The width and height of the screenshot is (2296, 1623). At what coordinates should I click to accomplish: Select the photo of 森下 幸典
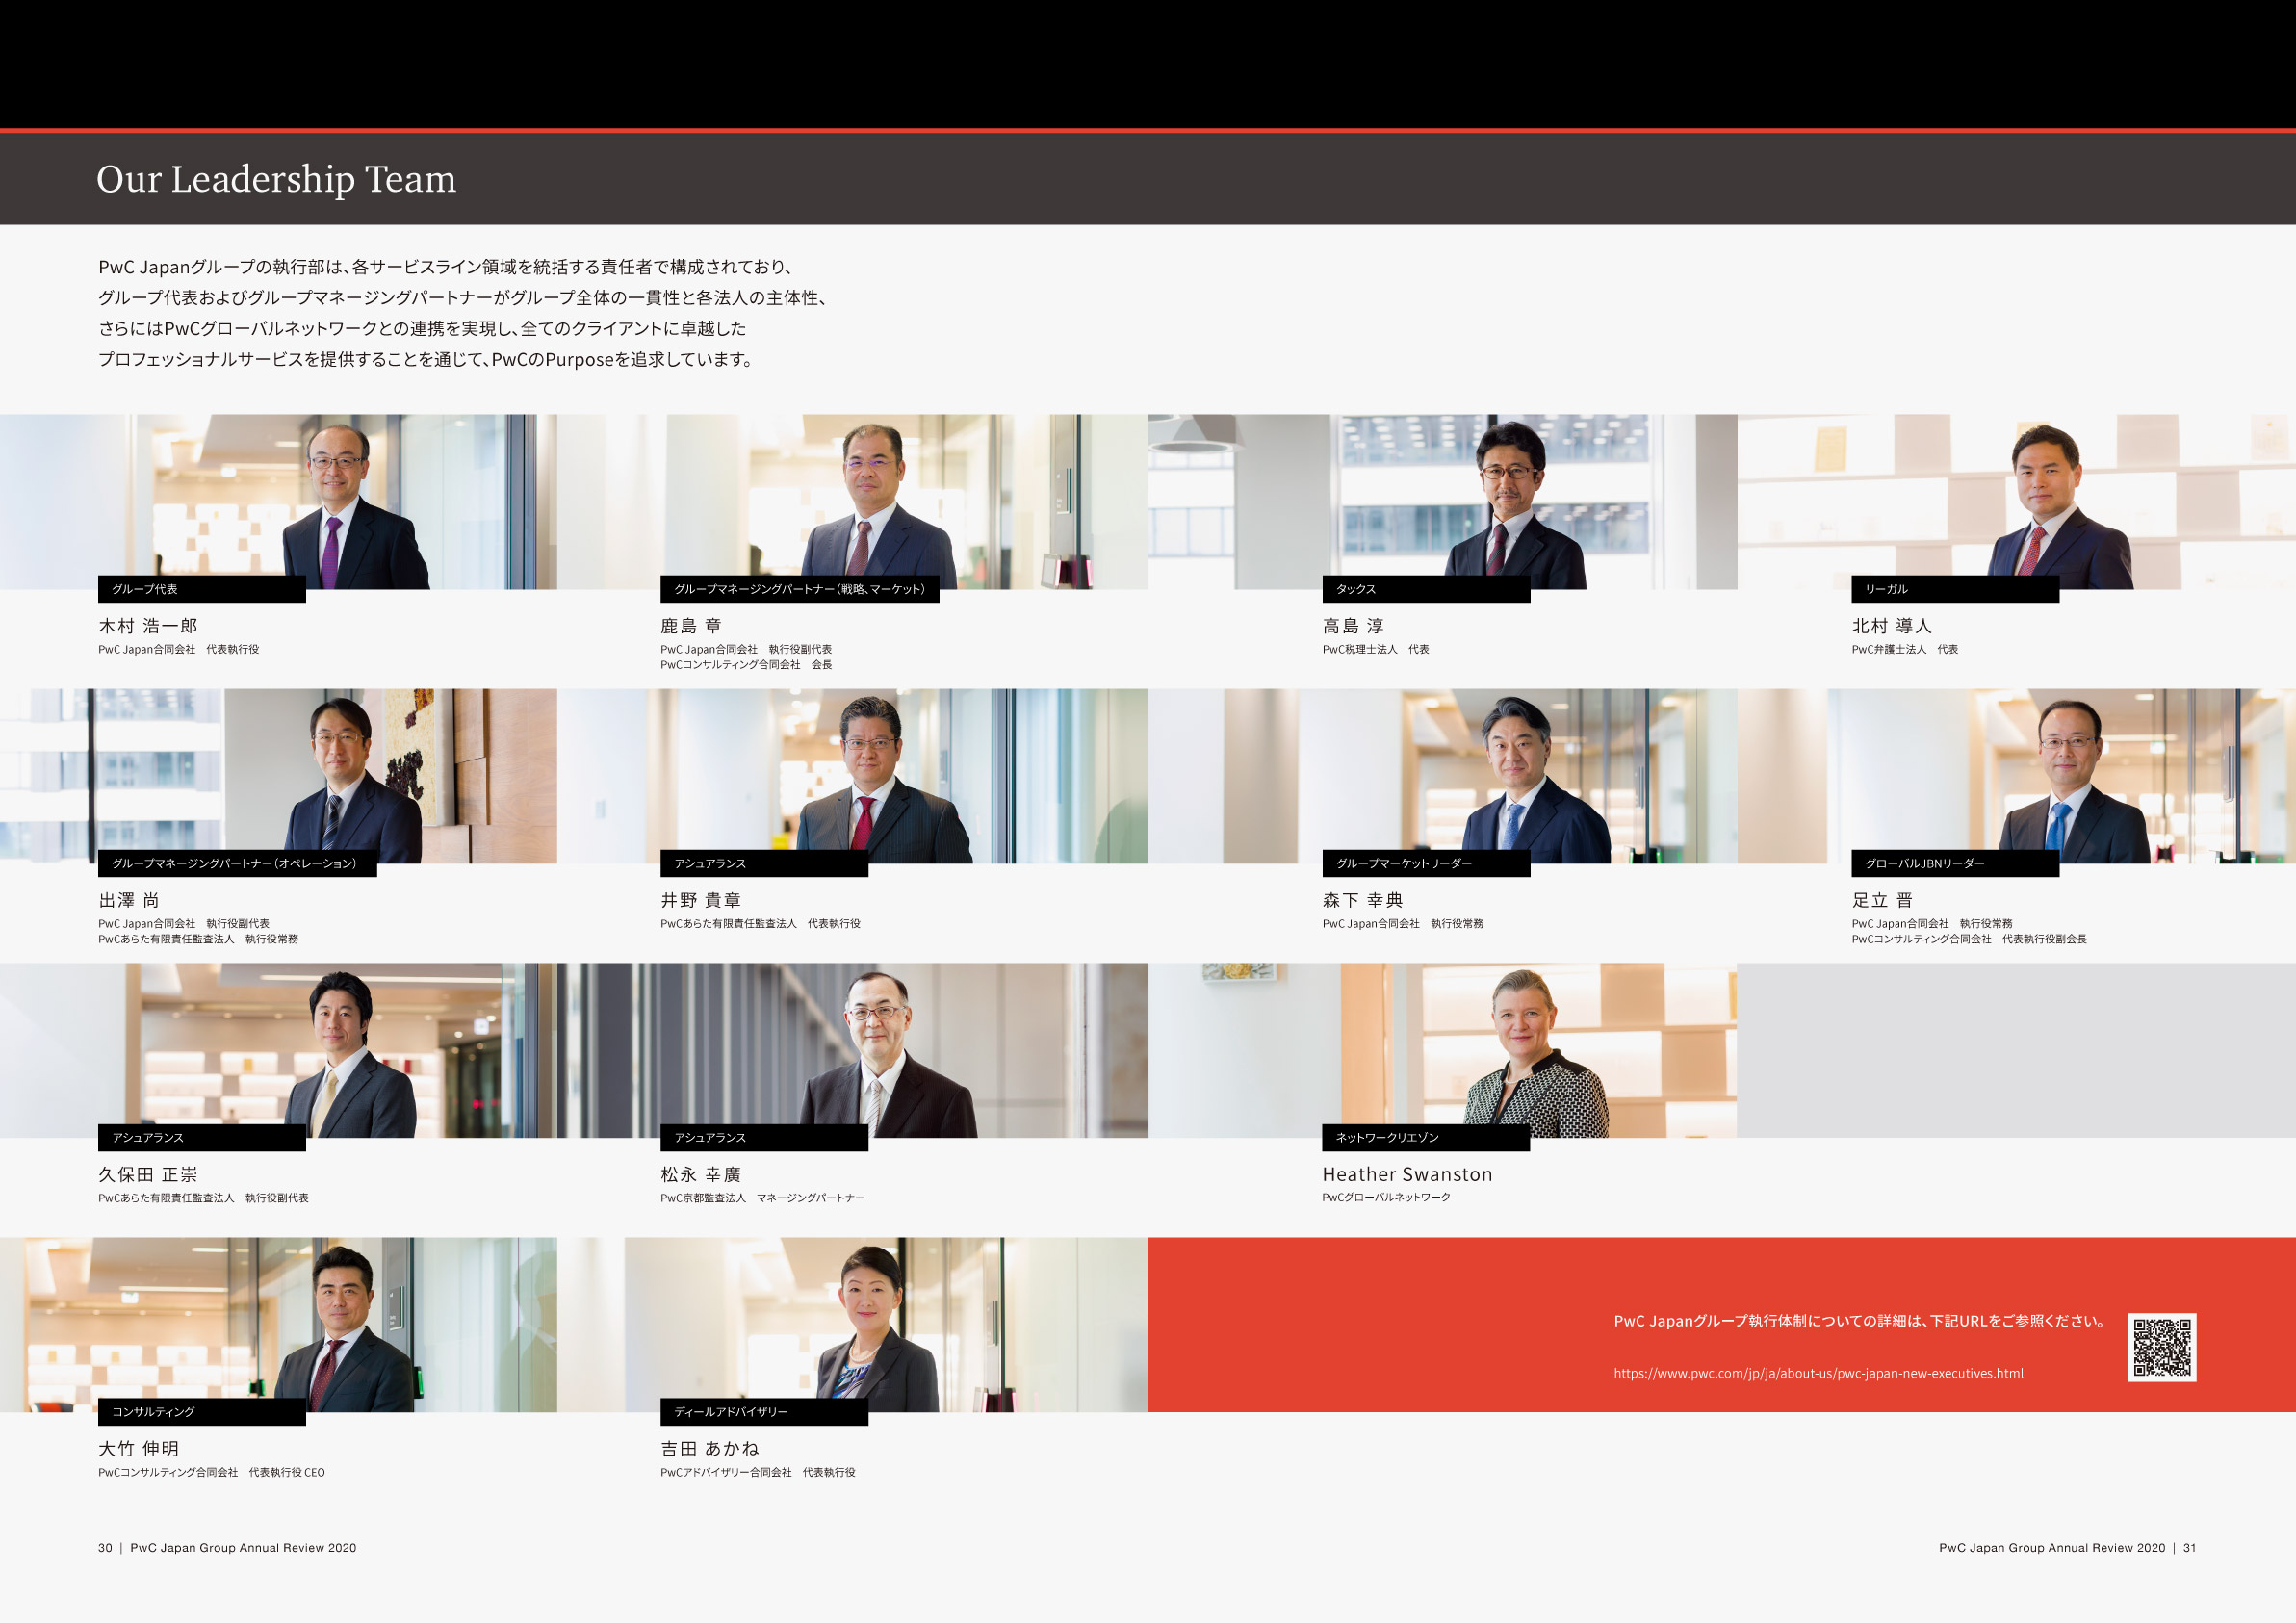coord(1442,776)
